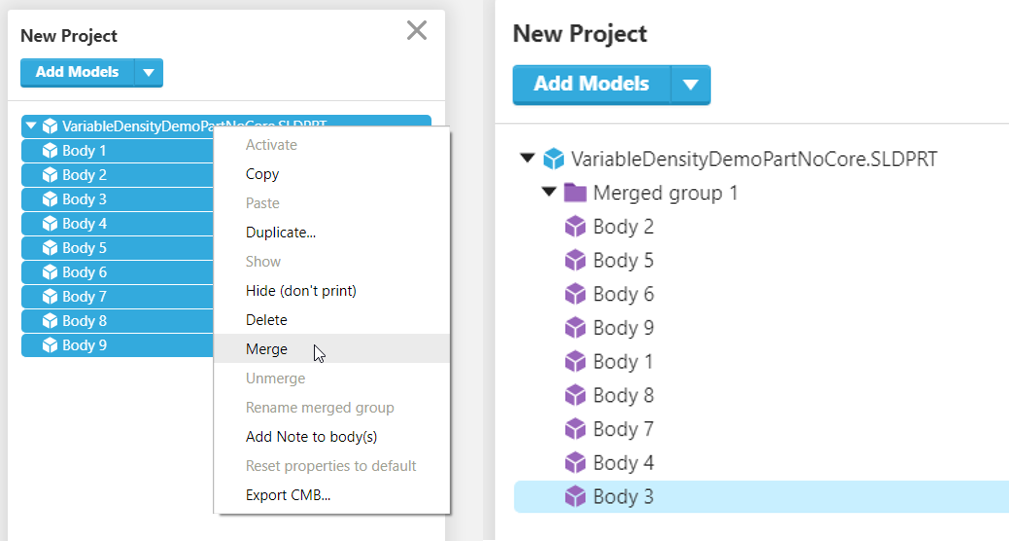Choose Export CMB... from context menu

tap(288, 495)
